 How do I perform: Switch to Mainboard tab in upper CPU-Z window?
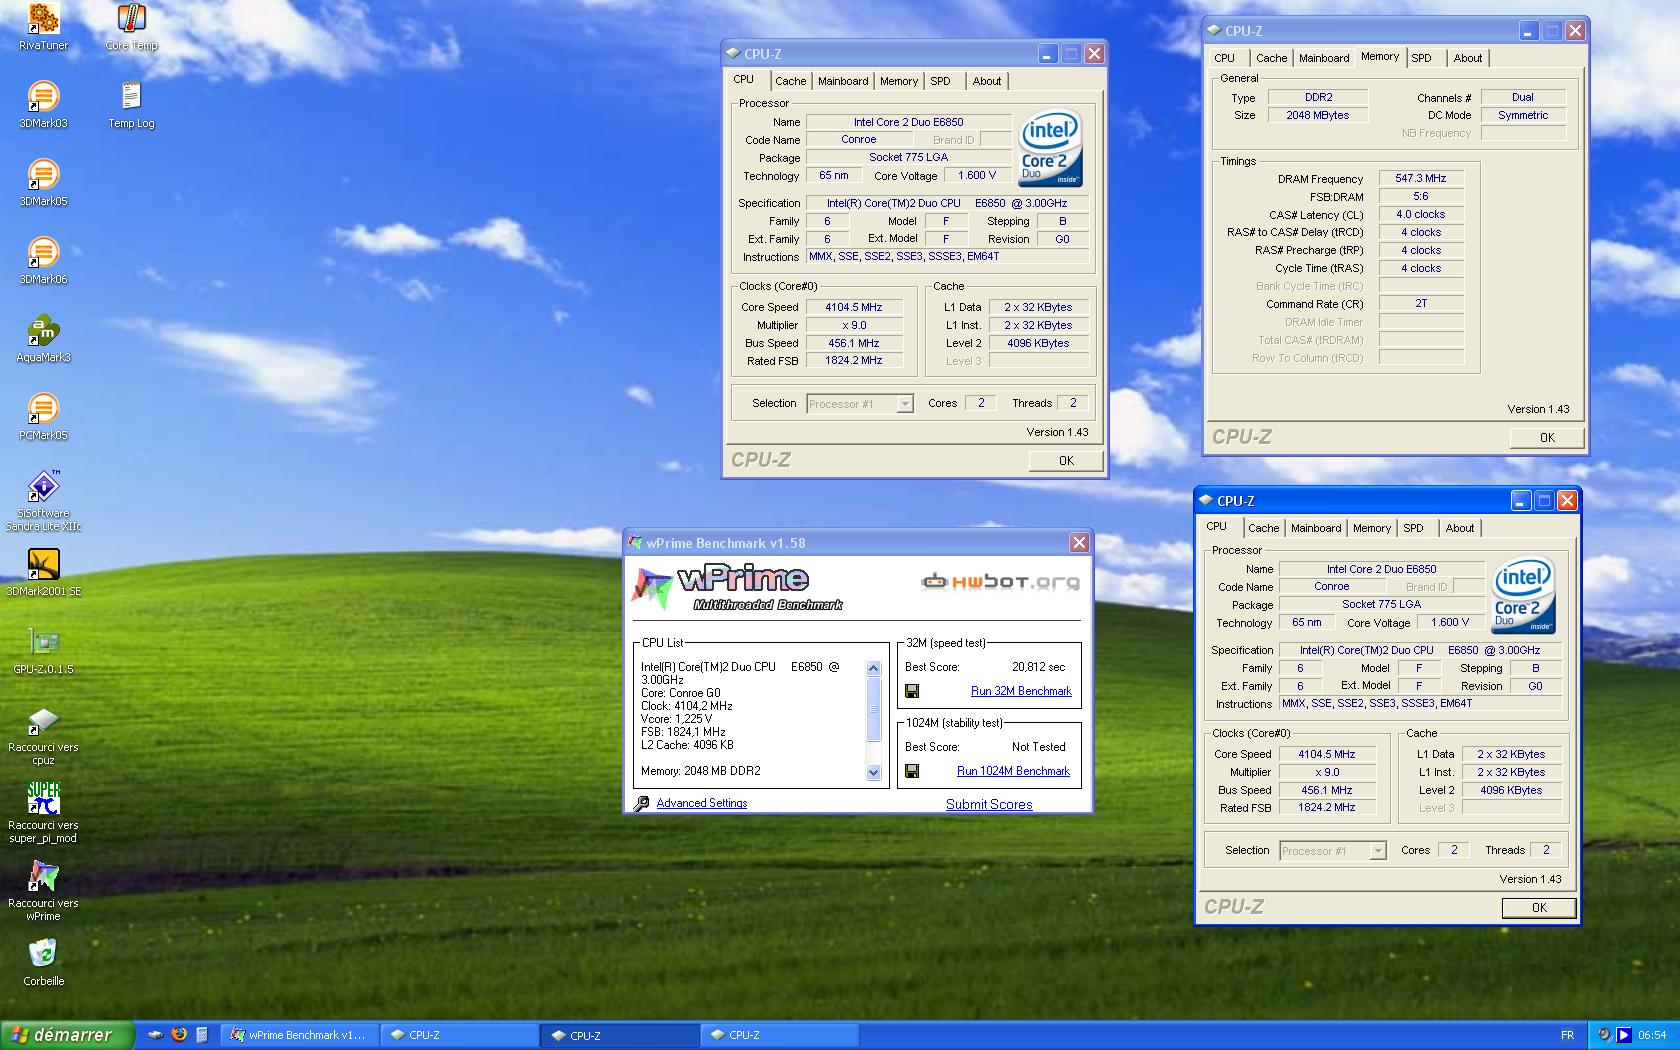(x=843, y=81)
